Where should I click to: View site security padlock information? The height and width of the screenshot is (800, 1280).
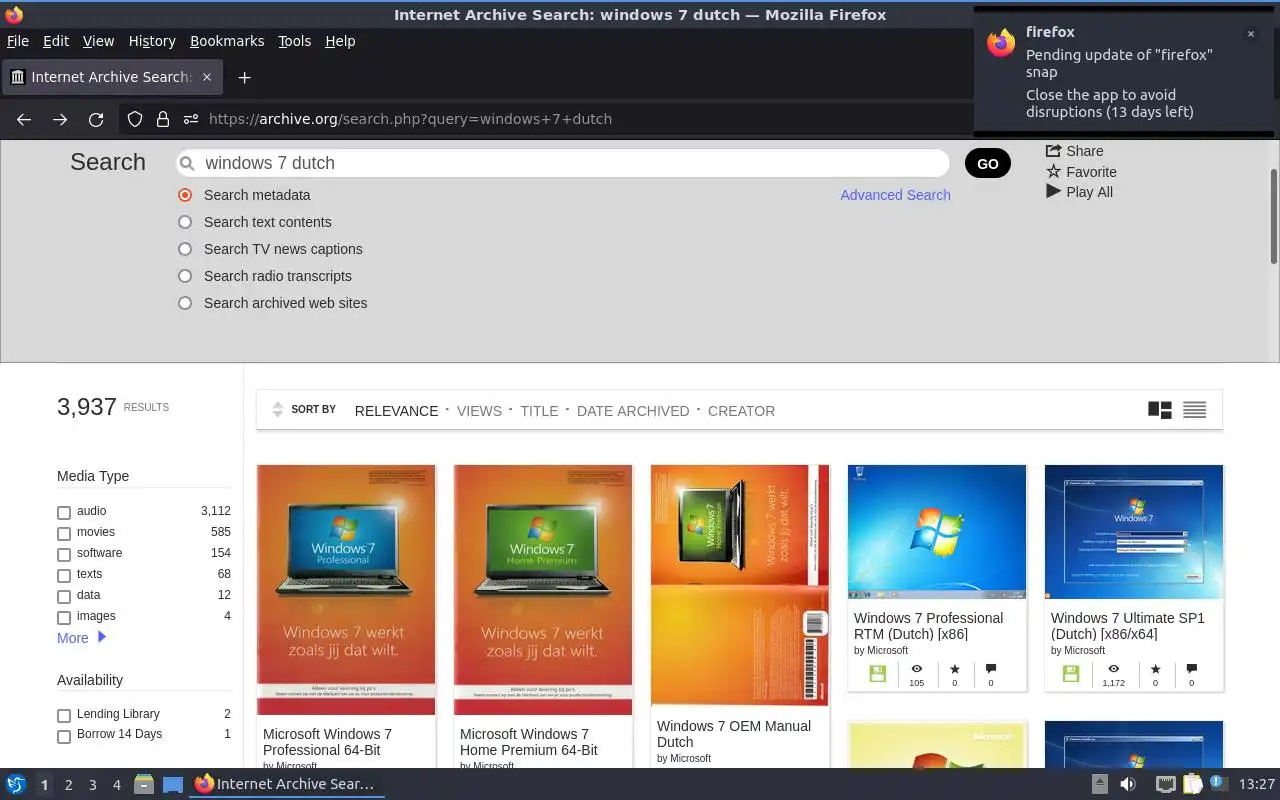pyautogui.click(x=163, y=119)
